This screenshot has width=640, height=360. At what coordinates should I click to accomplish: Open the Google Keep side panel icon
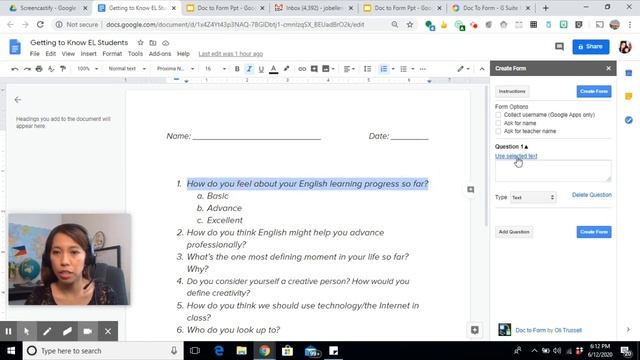tap(629, 96)
